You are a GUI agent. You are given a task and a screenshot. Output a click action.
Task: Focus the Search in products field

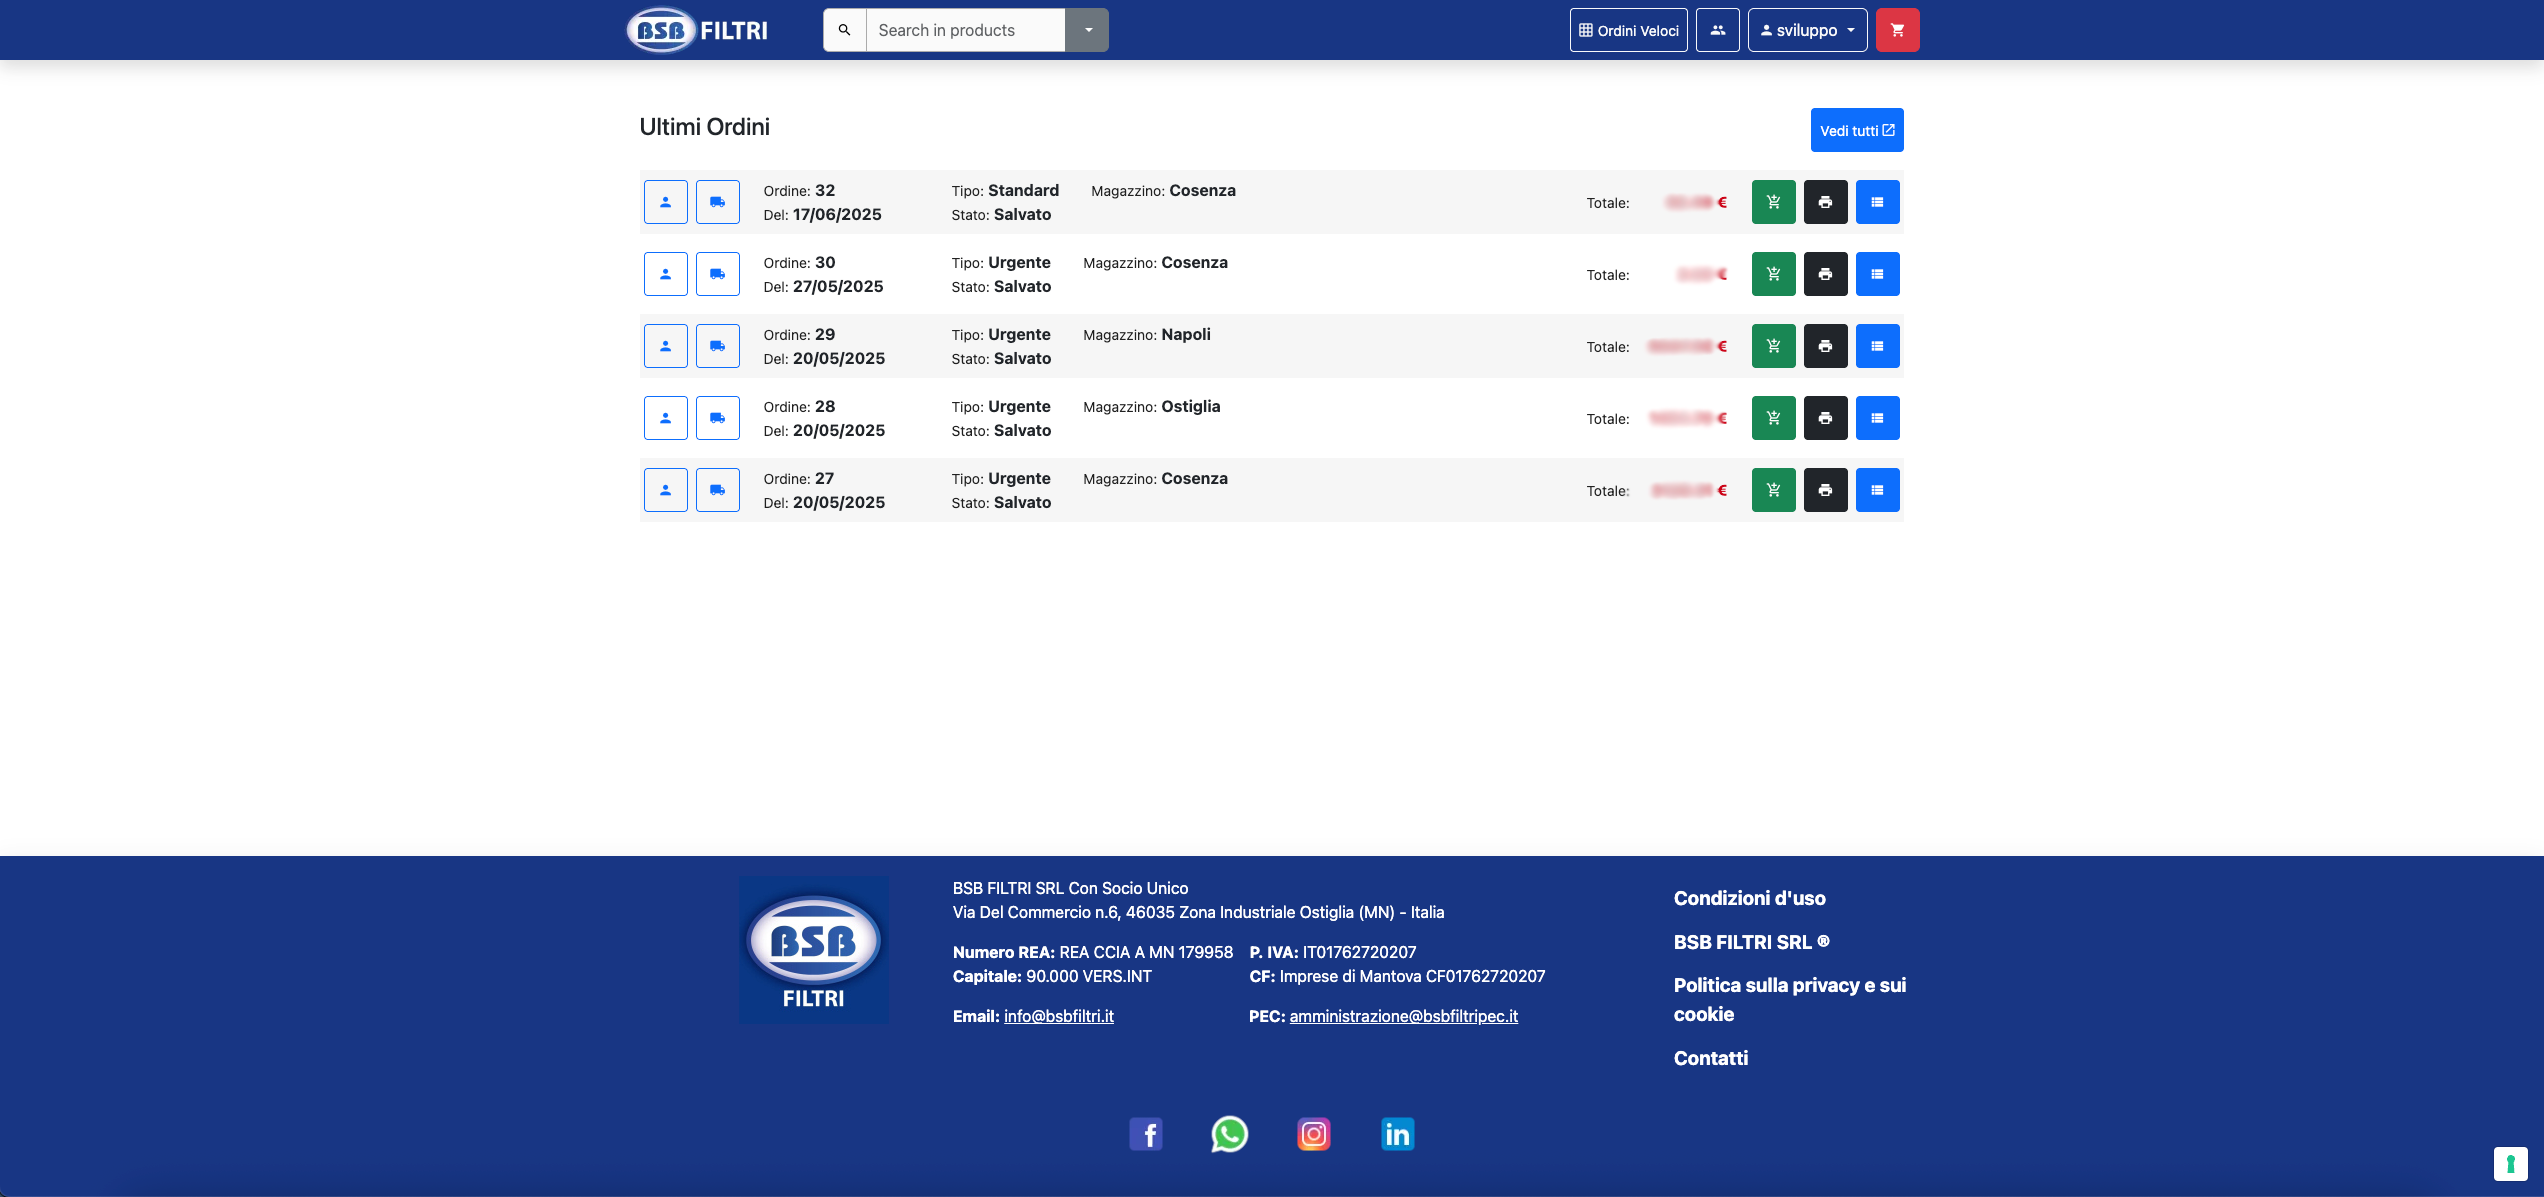click(965, 30)
